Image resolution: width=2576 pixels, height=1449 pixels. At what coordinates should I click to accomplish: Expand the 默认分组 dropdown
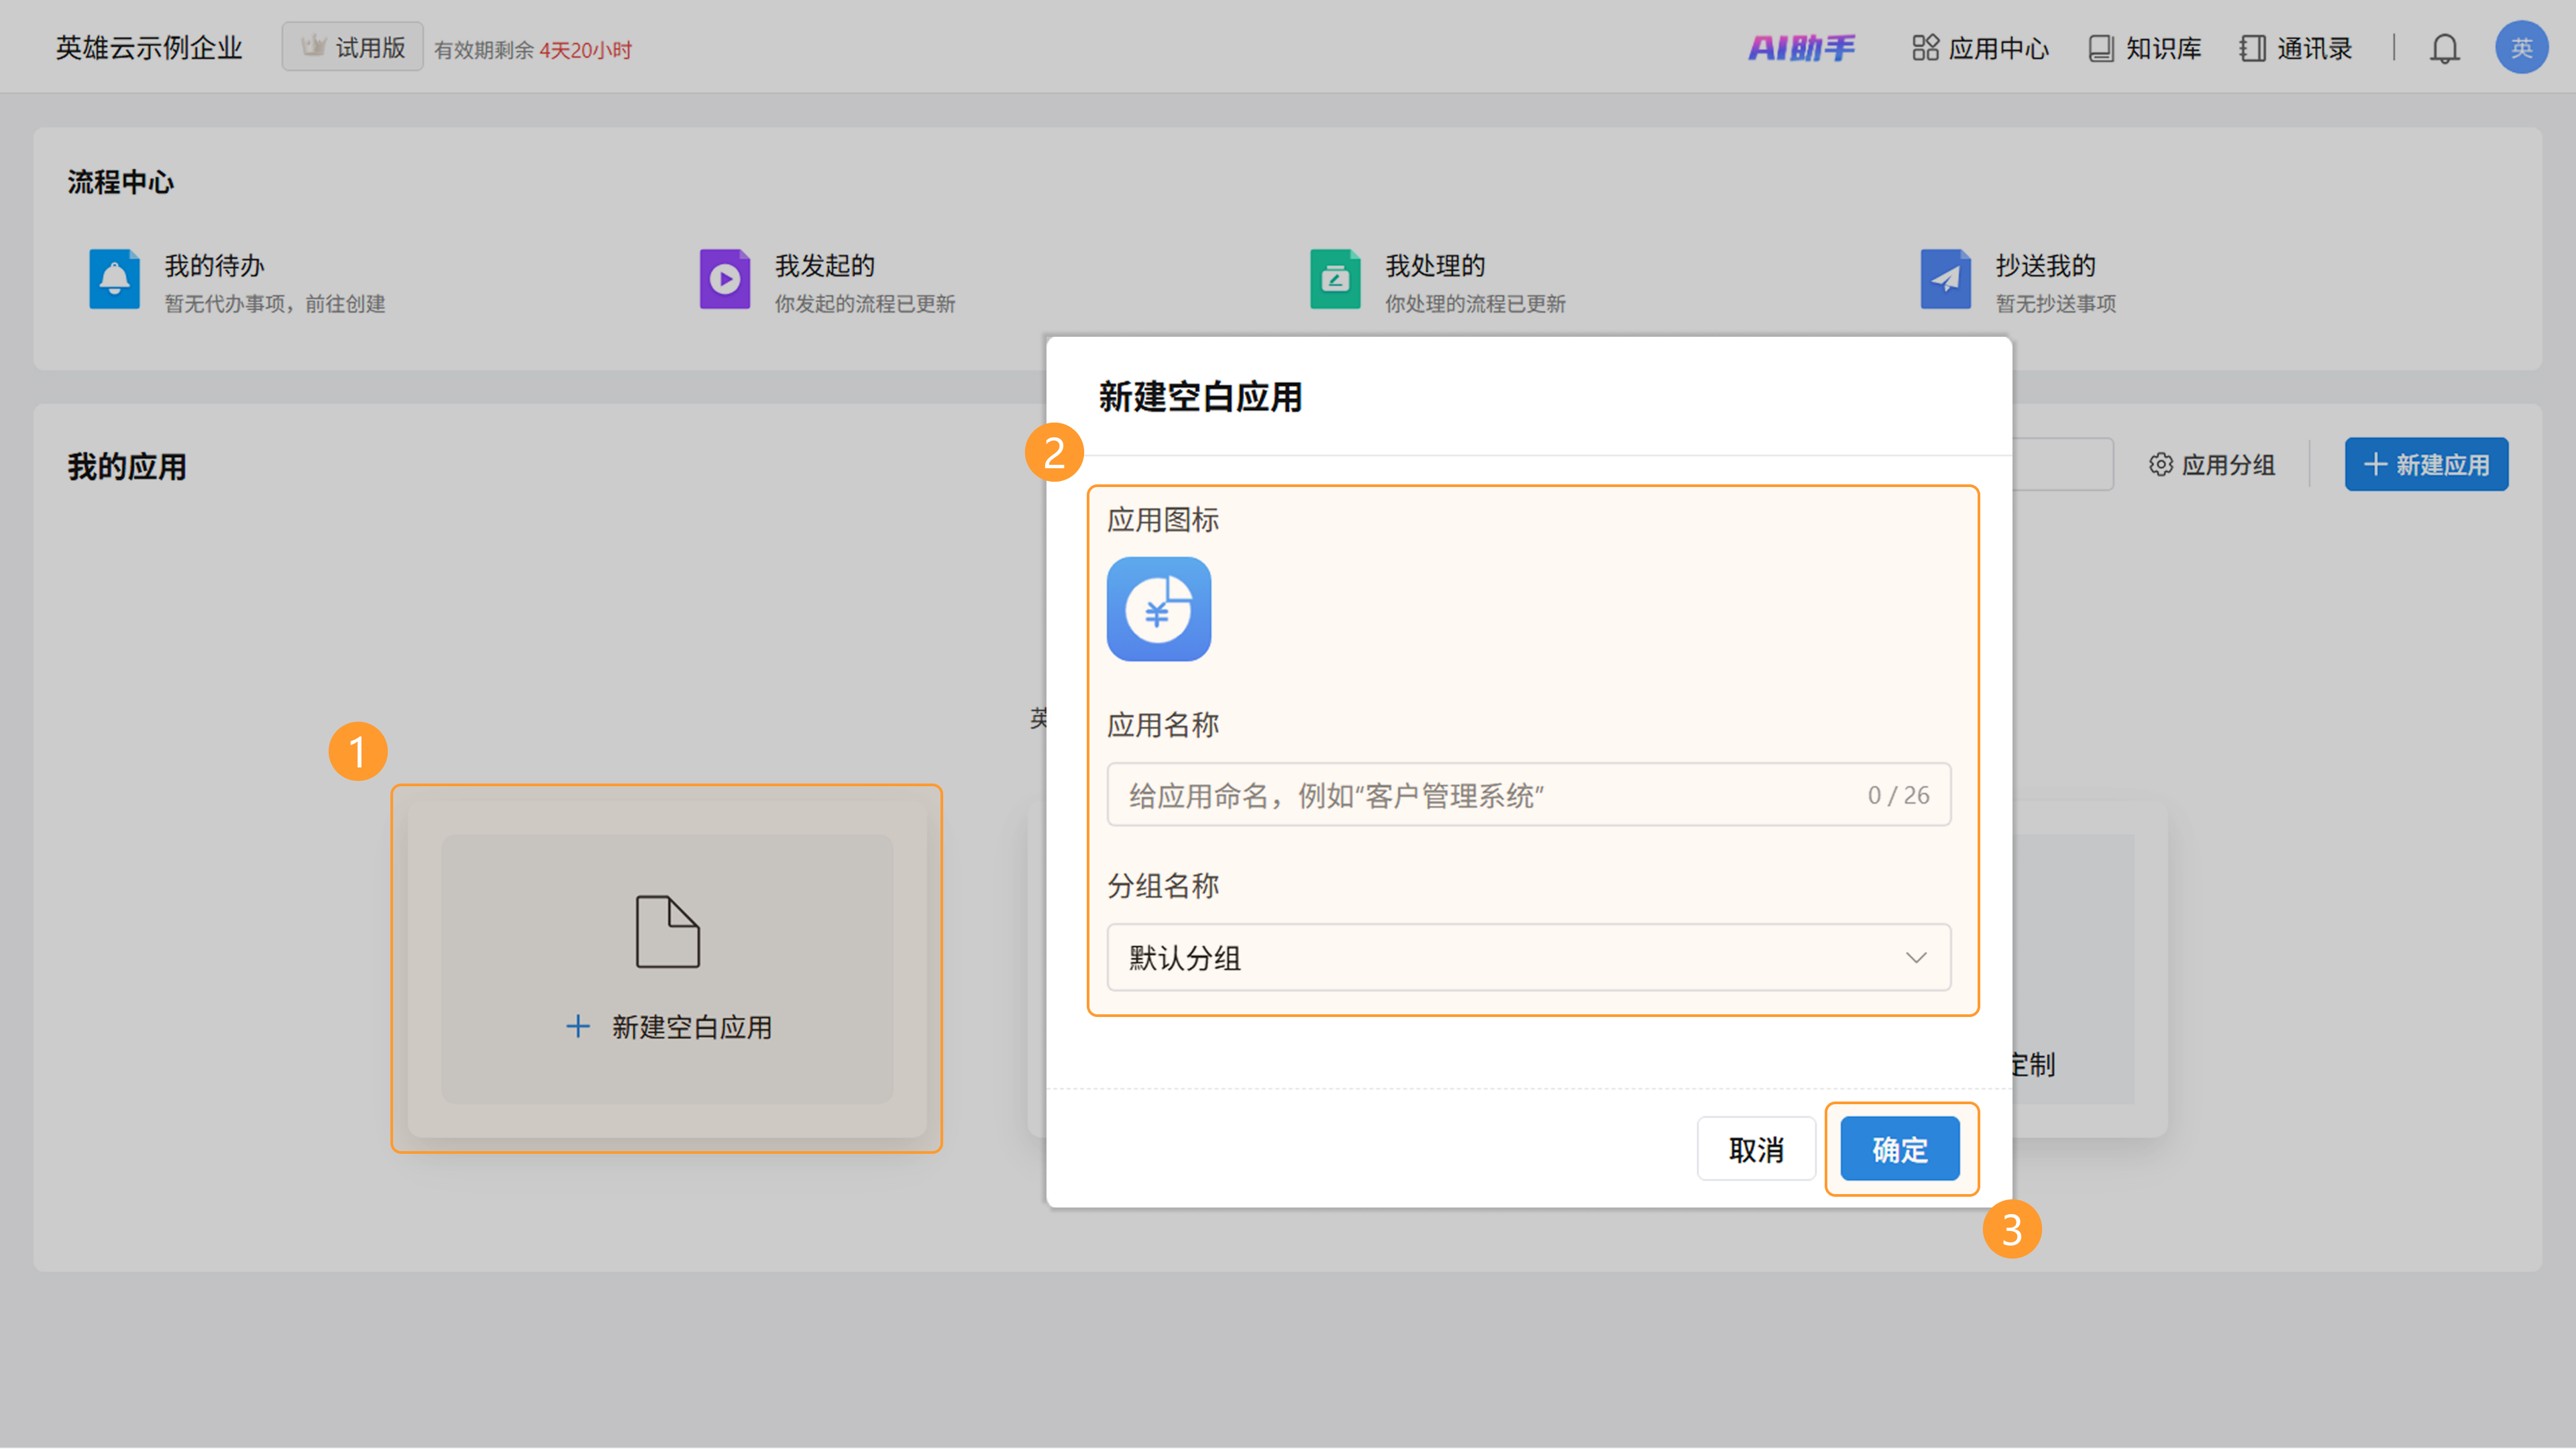(1527, 958)
